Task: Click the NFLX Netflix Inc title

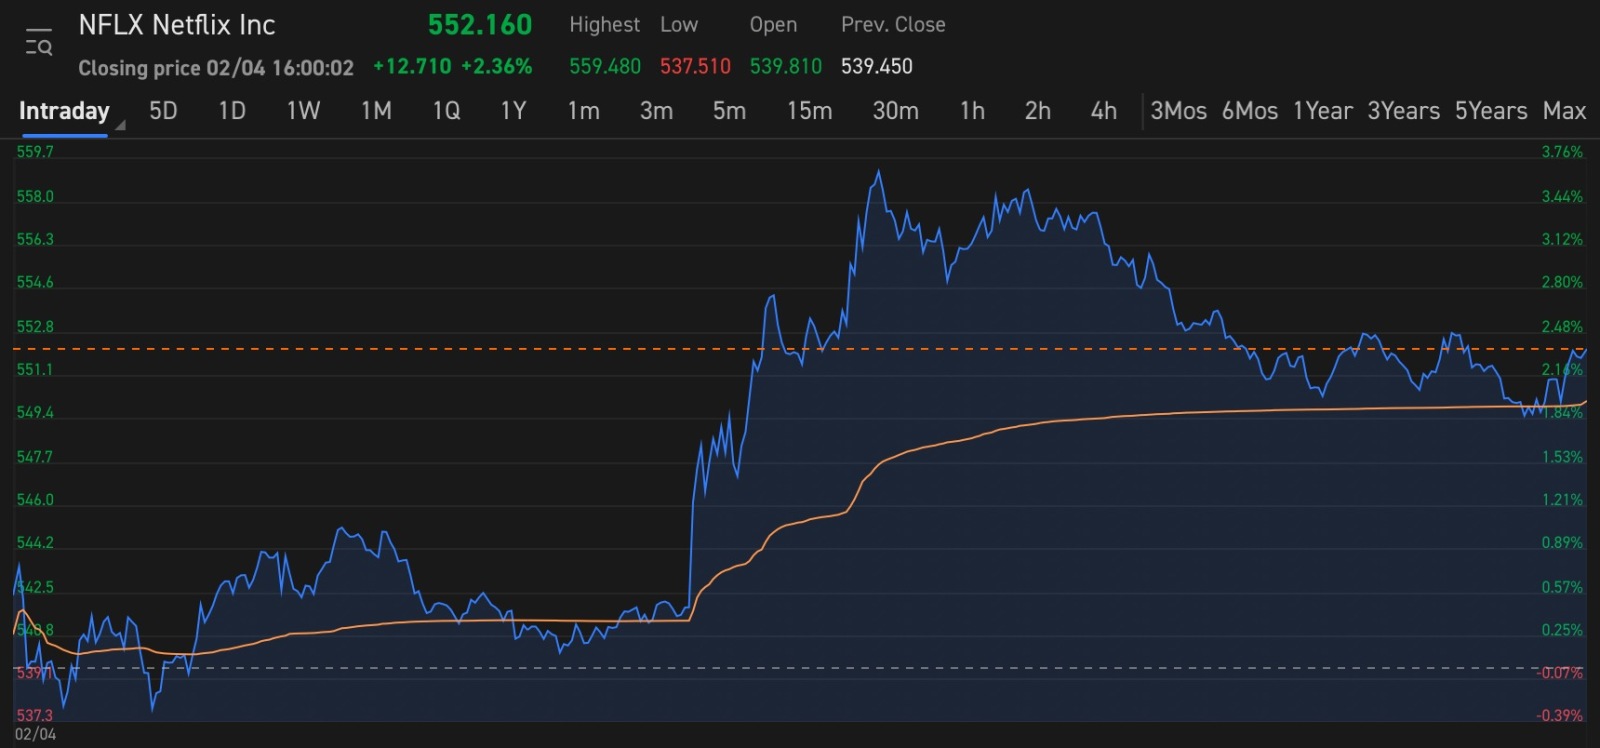Action: click(177, 25)
